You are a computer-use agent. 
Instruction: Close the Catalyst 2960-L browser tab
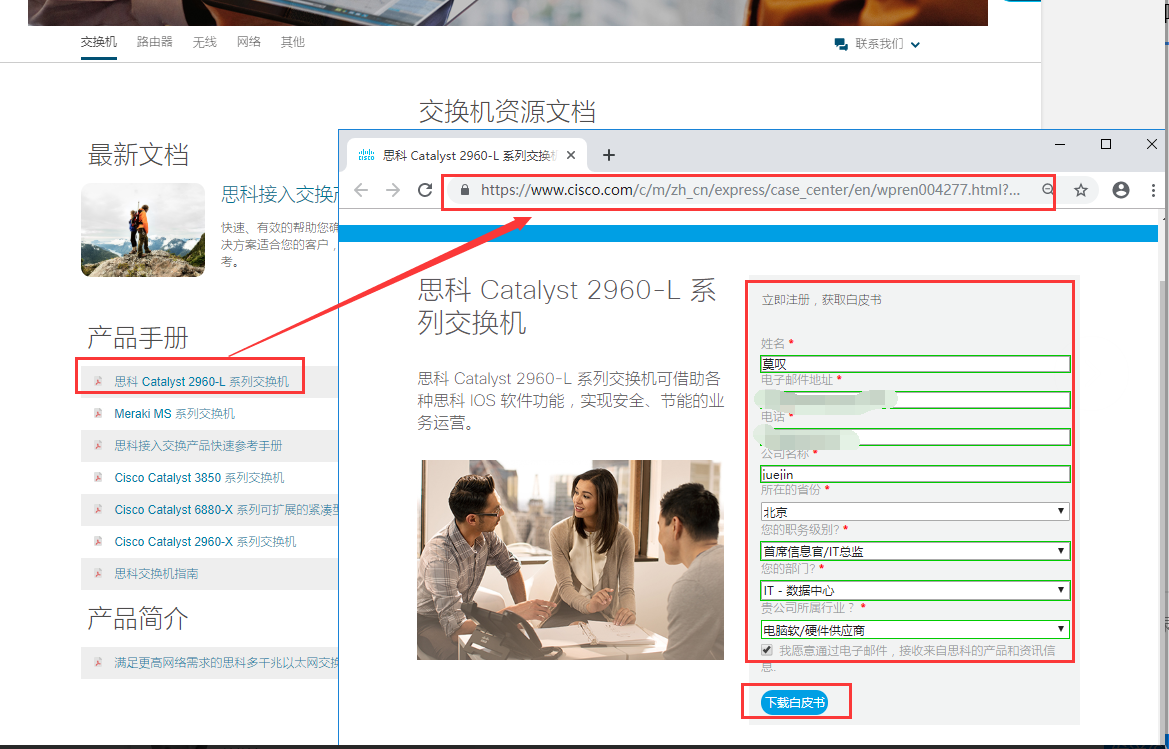[571, 155]
